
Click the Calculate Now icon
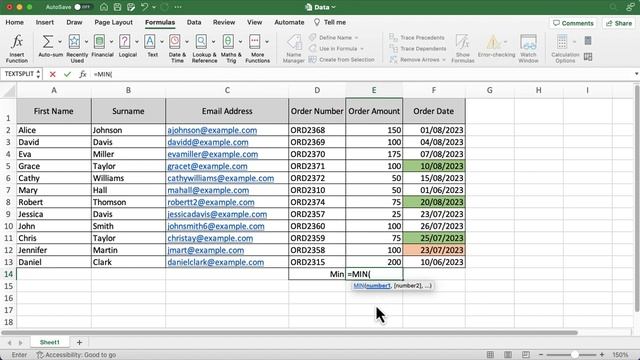tap(588, 41)
